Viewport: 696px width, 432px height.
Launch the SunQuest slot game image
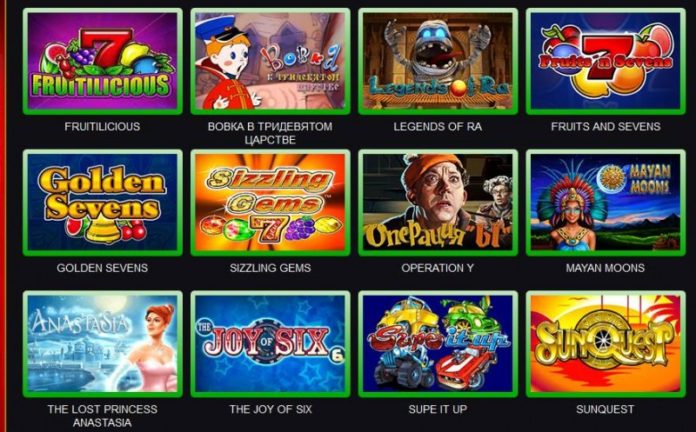coord(605,344)
